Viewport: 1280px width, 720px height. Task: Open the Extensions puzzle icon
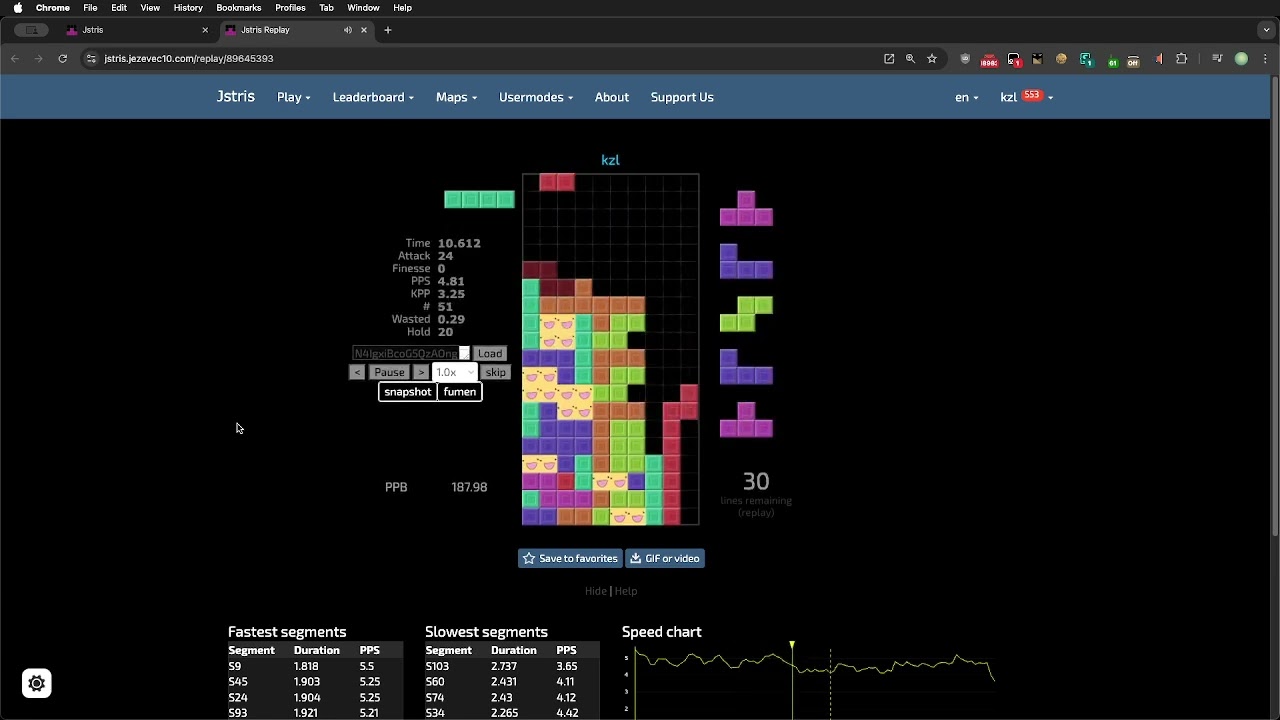point(1181,59)
